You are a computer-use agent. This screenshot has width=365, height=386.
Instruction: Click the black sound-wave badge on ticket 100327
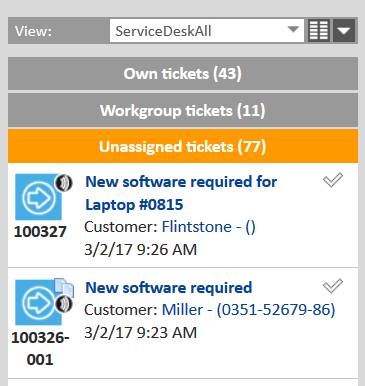(64, 183)
